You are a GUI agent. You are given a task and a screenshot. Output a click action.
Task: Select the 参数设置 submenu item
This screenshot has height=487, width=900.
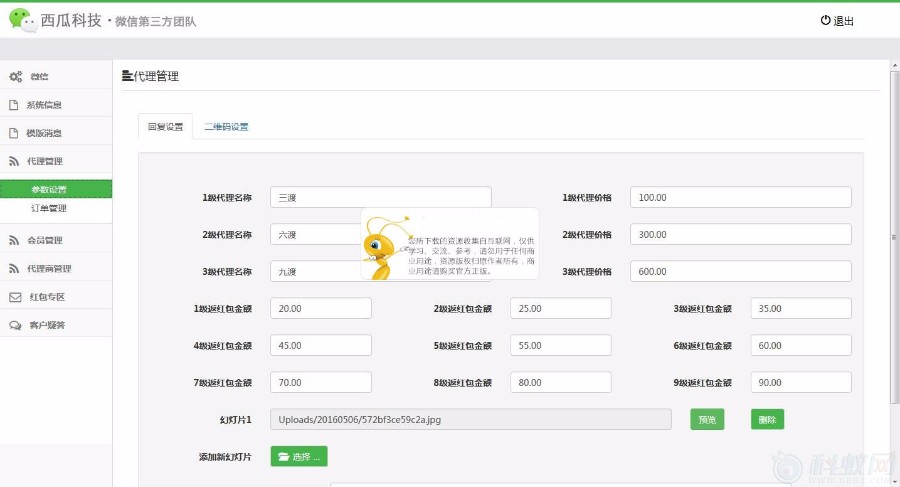[x=56, y=189]
